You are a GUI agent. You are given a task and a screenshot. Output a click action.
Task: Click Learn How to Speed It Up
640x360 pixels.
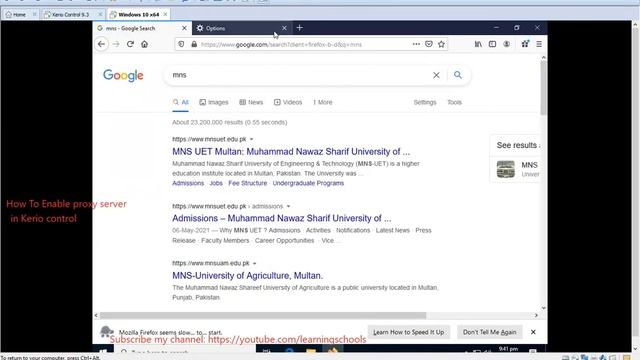(x=409, y=332)
